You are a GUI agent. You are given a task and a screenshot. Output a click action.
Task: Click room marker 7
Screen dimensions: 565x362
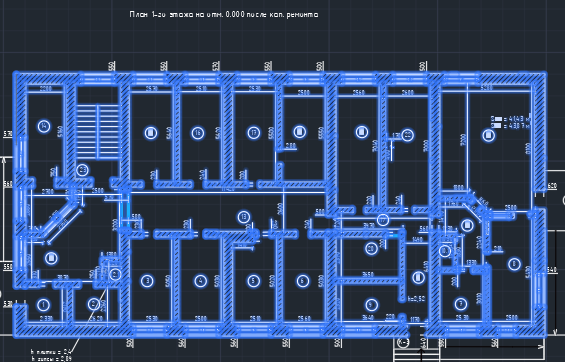click(x=461, y=304)
